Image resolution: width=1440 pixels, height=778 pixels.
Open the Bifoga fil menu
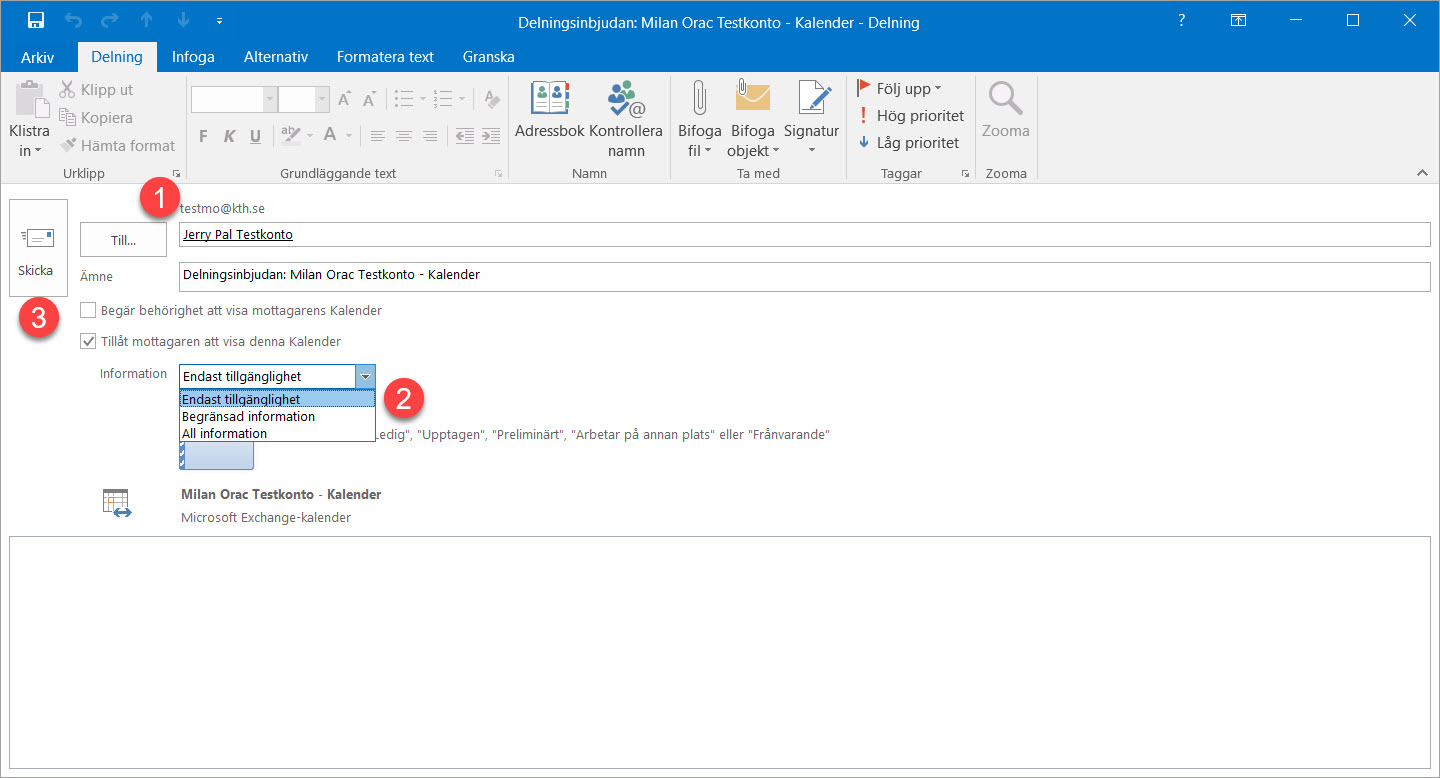point(699,118)
